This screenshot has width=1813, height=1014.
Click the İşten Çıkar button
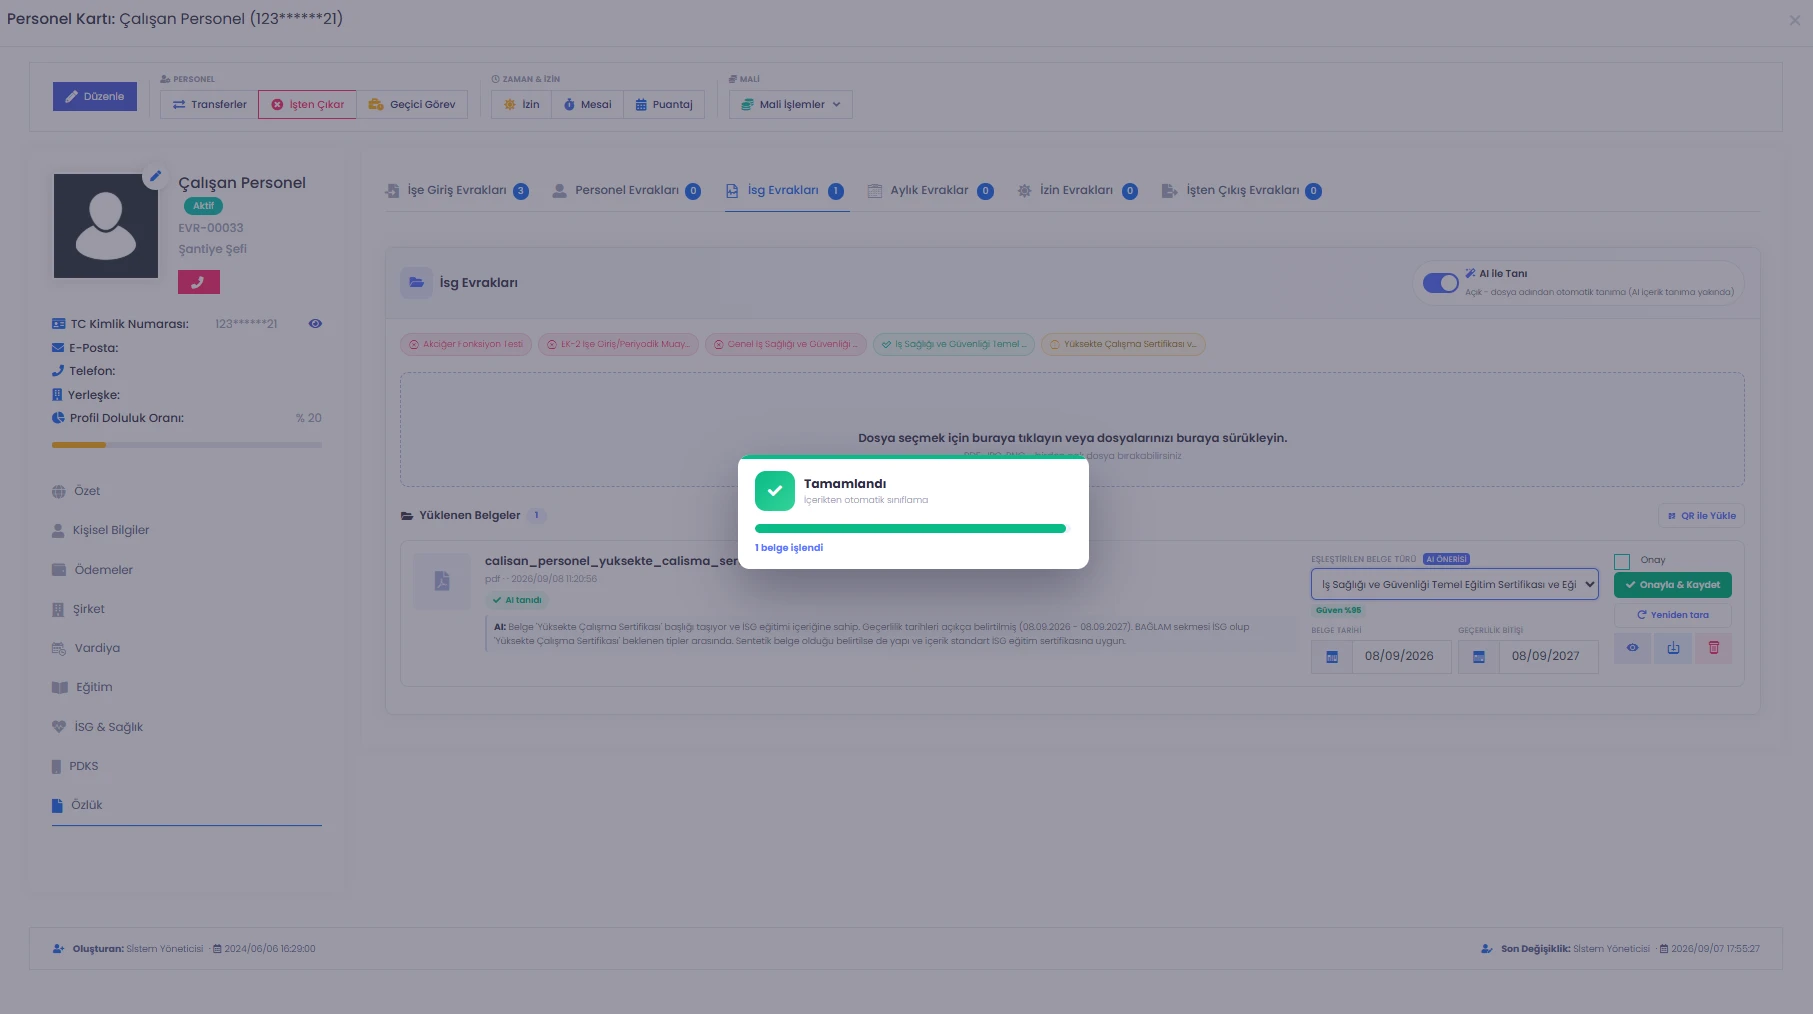[307, 104]
